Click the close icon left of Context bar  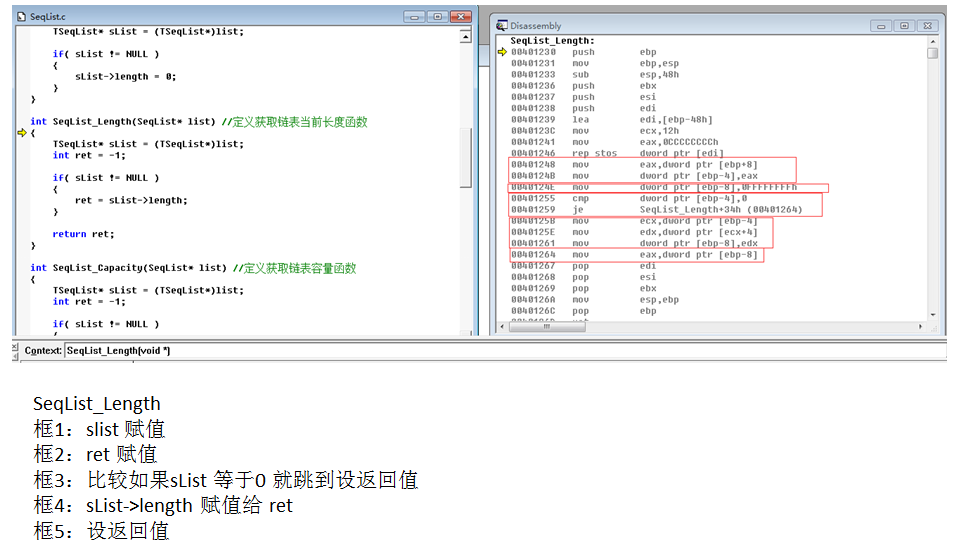[x=15, y=347]
